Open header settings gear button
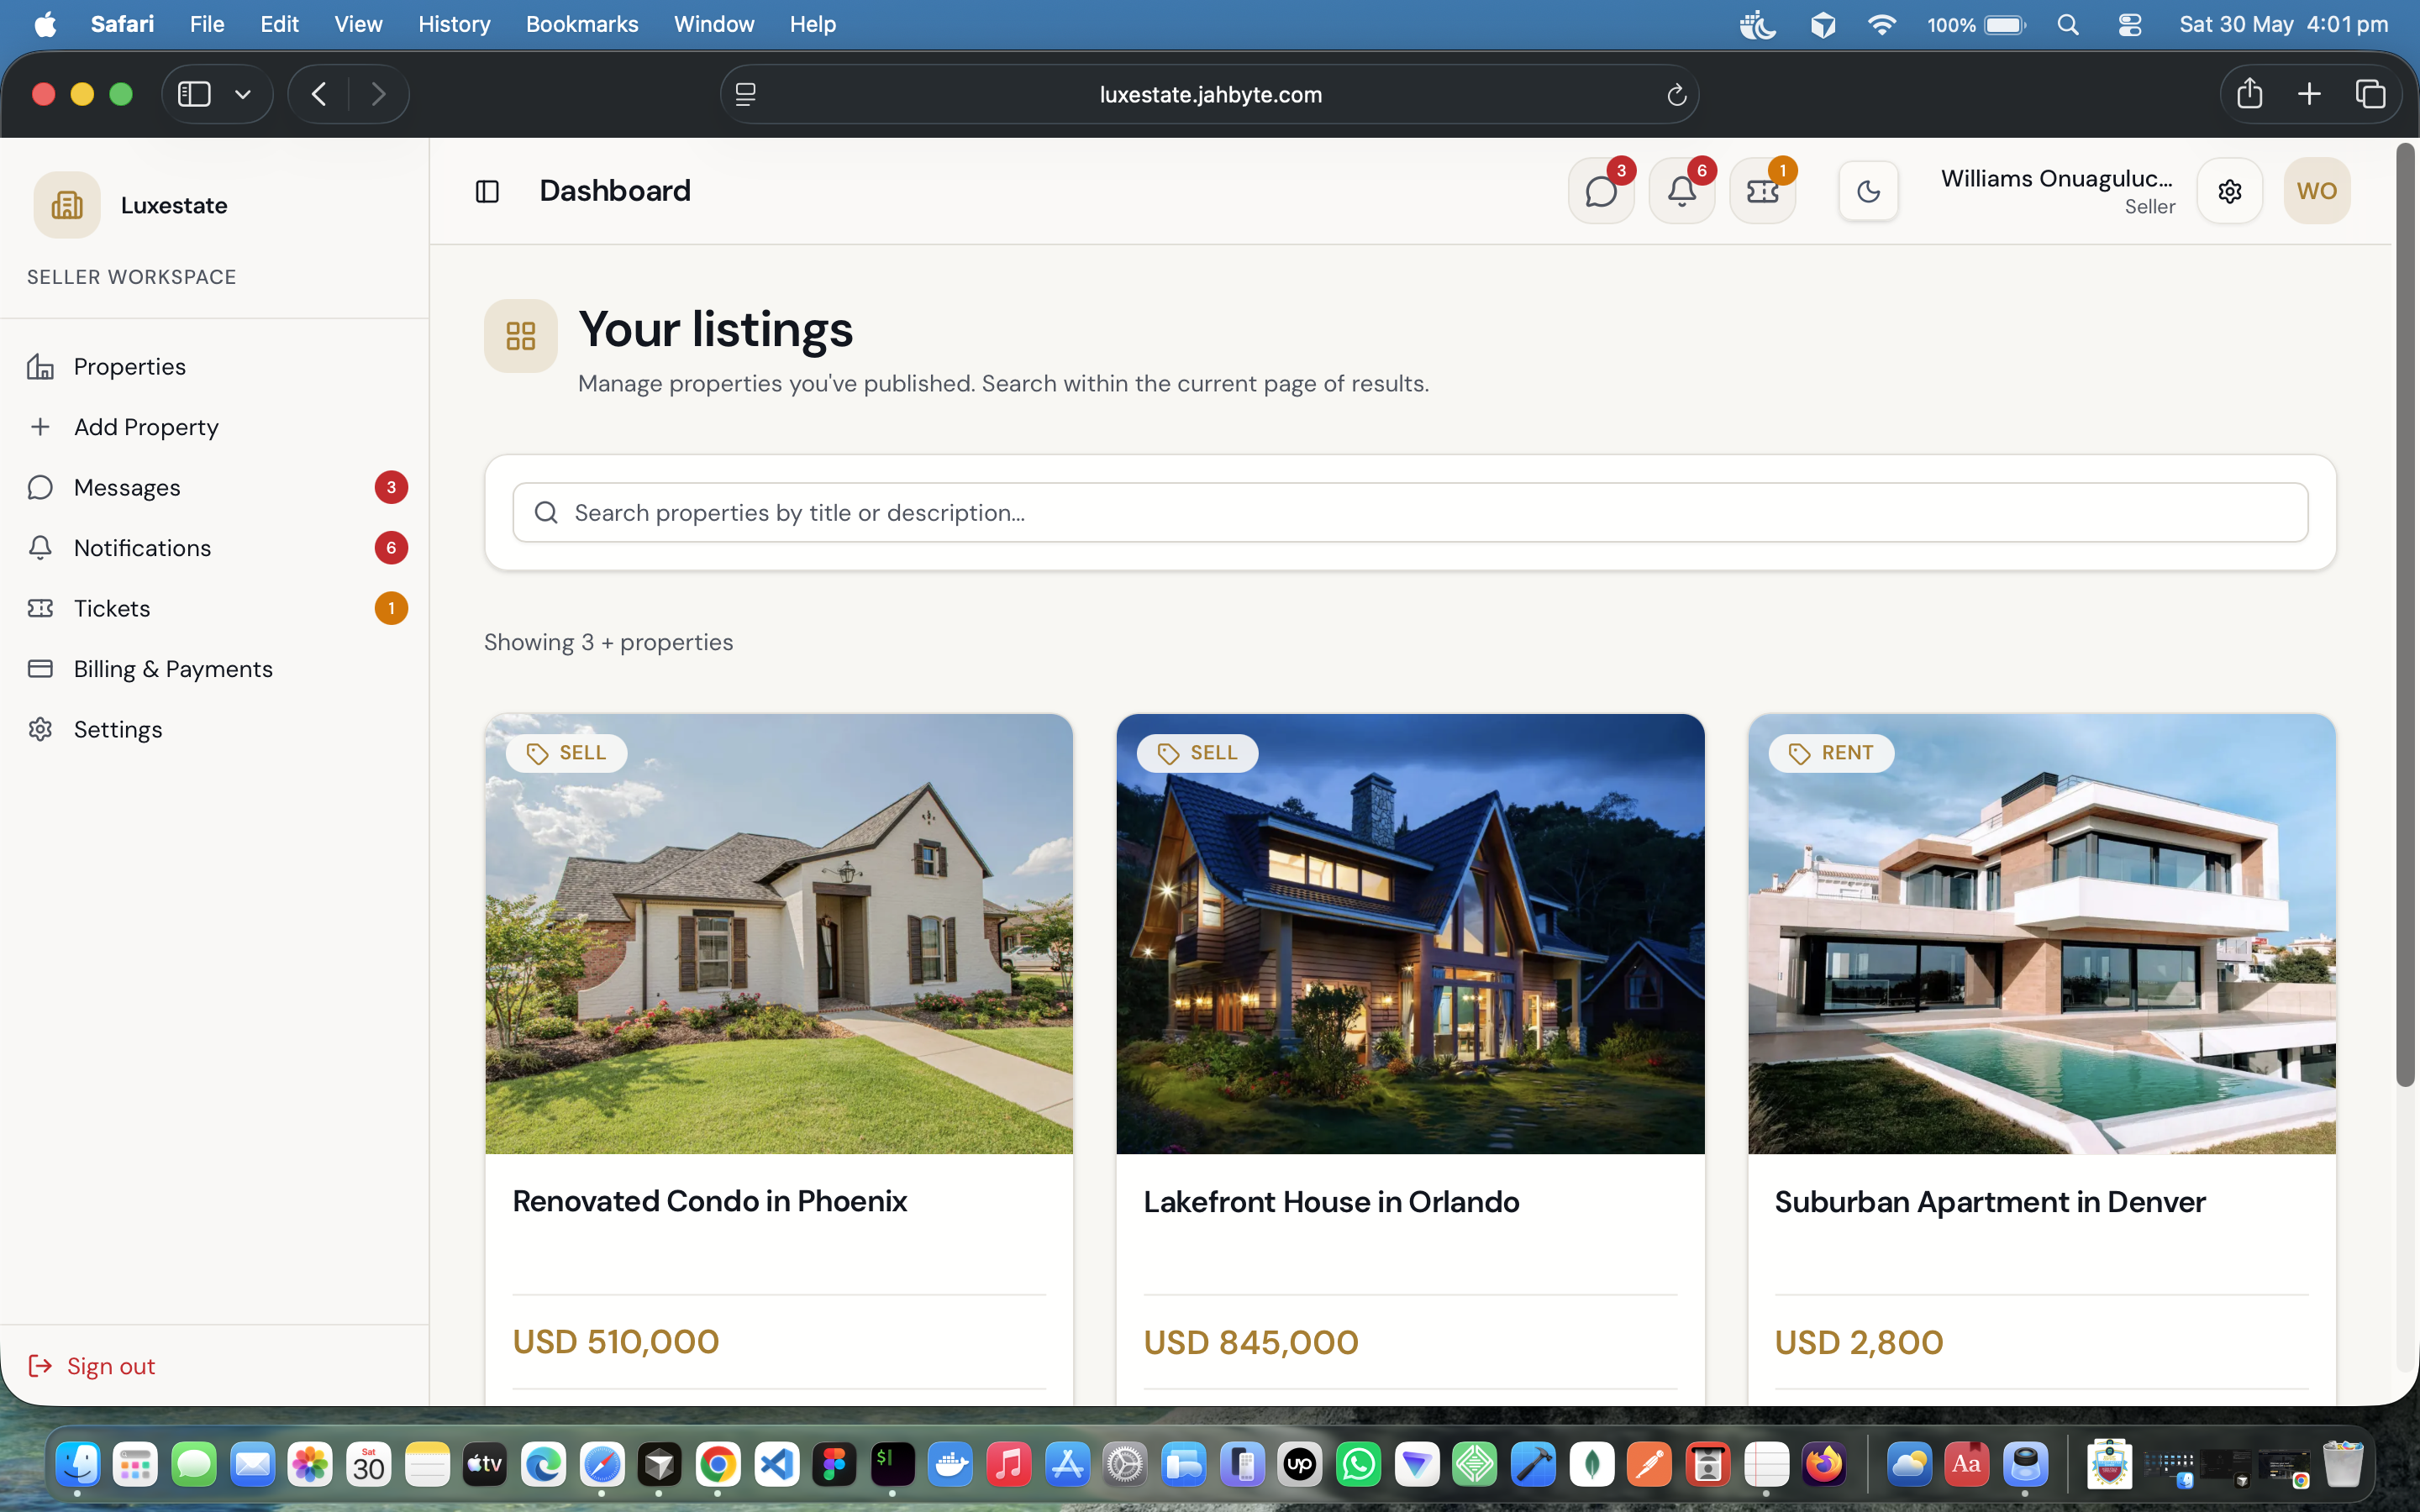The width and height of the screenshot is (2420, 1512). click(2230, 191)
